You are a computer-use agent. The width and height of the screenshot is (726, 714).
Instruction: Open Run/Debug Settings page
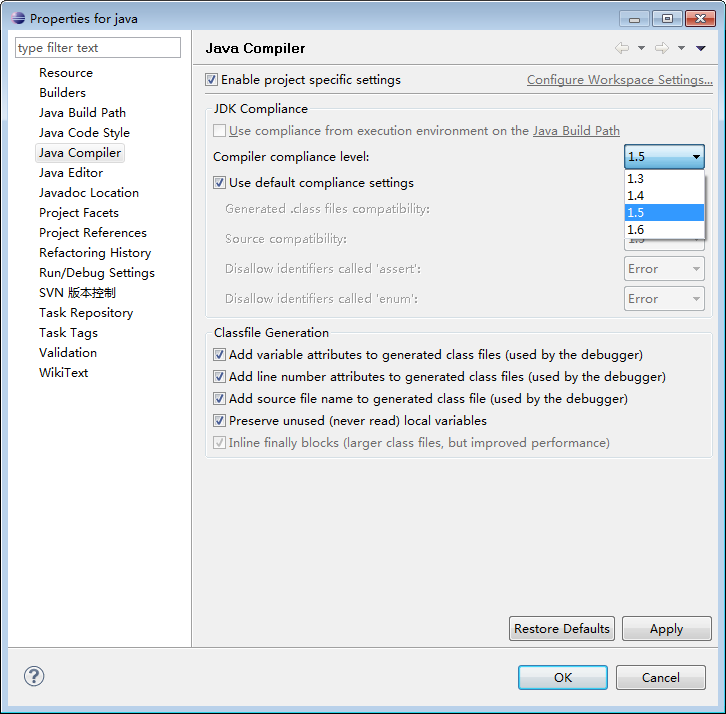coord(96,273)
